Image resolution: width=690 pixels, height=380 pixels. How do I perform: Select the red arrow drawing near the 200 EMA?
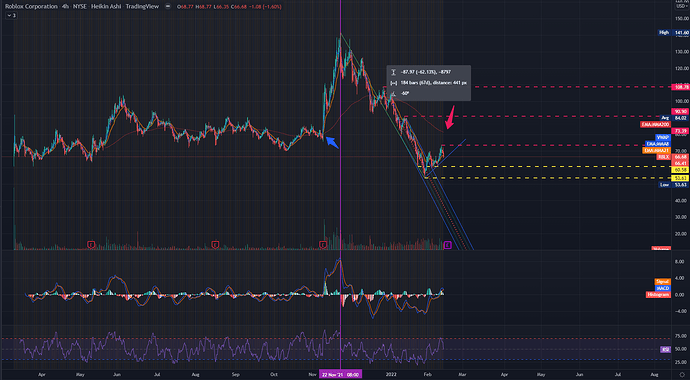click(450, 117)
